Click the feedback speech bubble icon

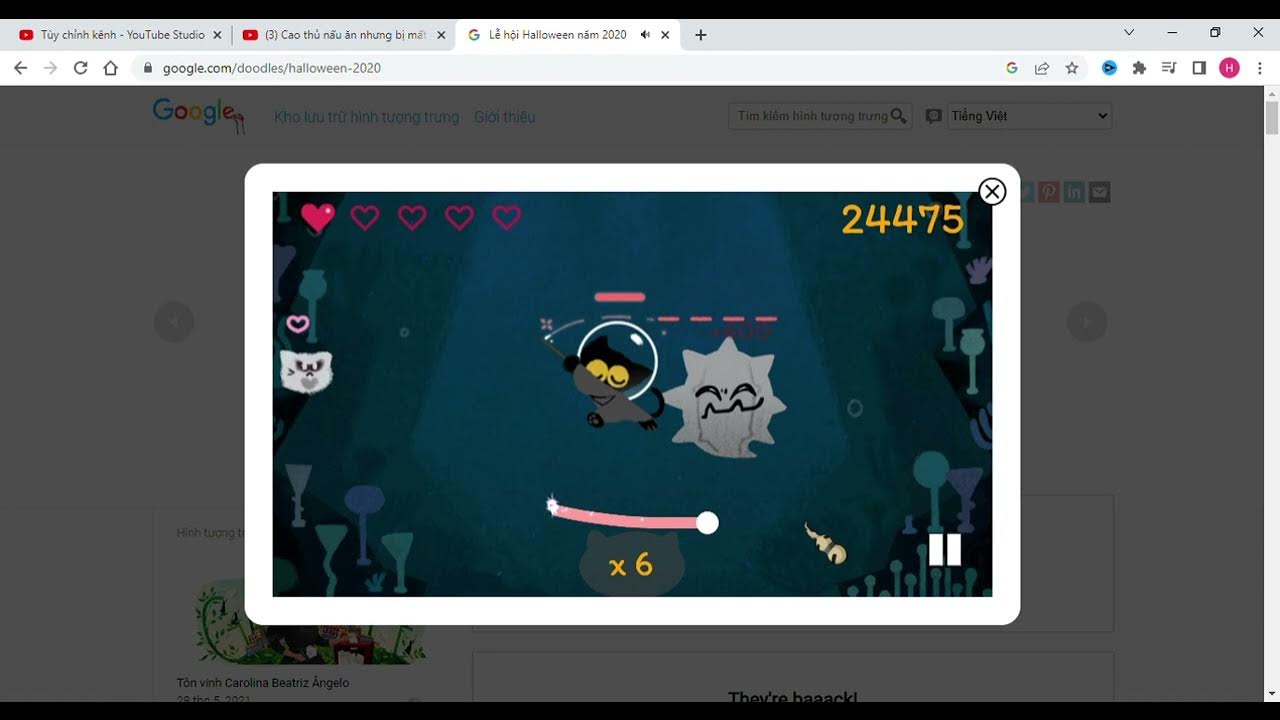click(933, 116)
